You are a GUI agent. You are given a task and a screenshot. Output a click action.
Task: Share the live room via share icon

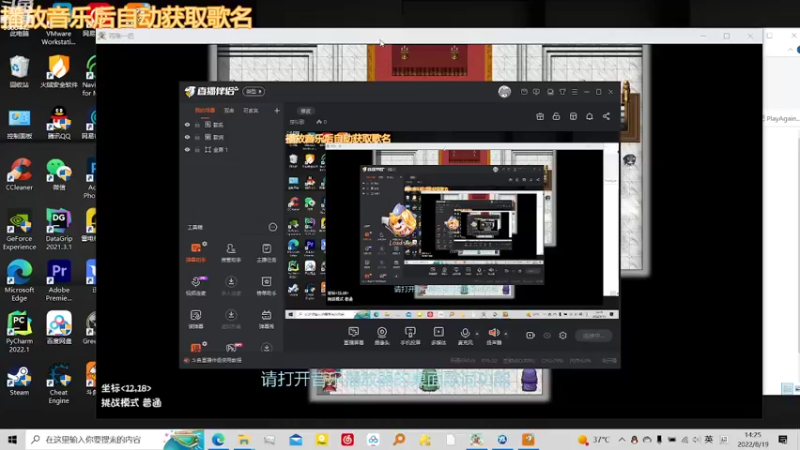click(606, 116)
